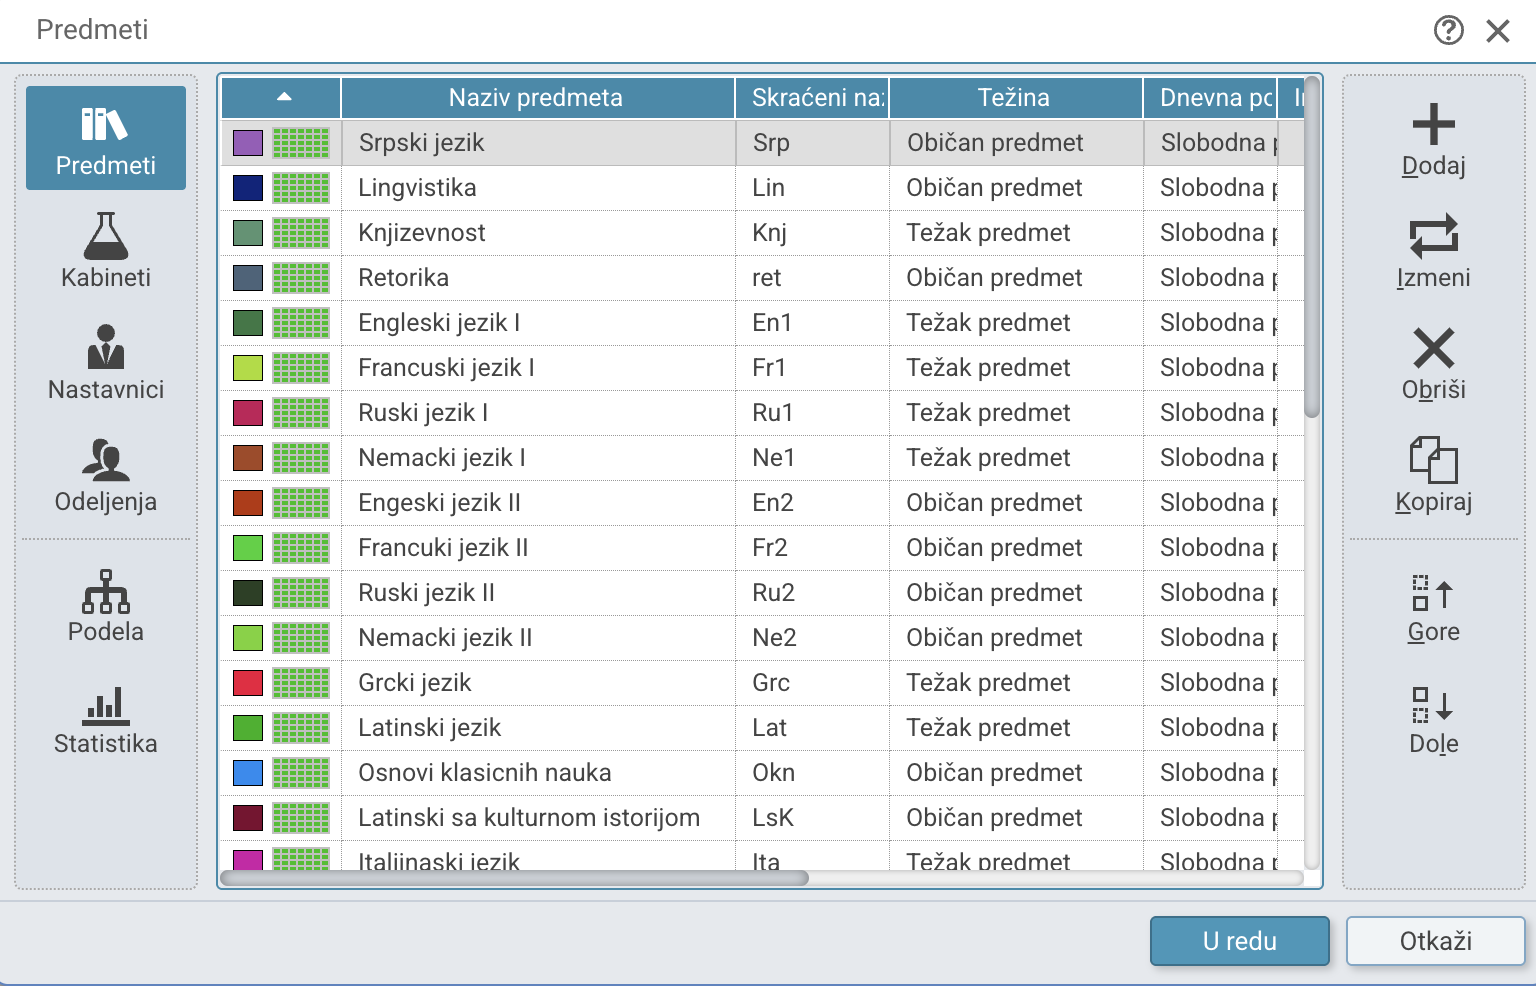Show the Statistika bar chart section
Screen dimensions: 1536x986
pos(106,717)
